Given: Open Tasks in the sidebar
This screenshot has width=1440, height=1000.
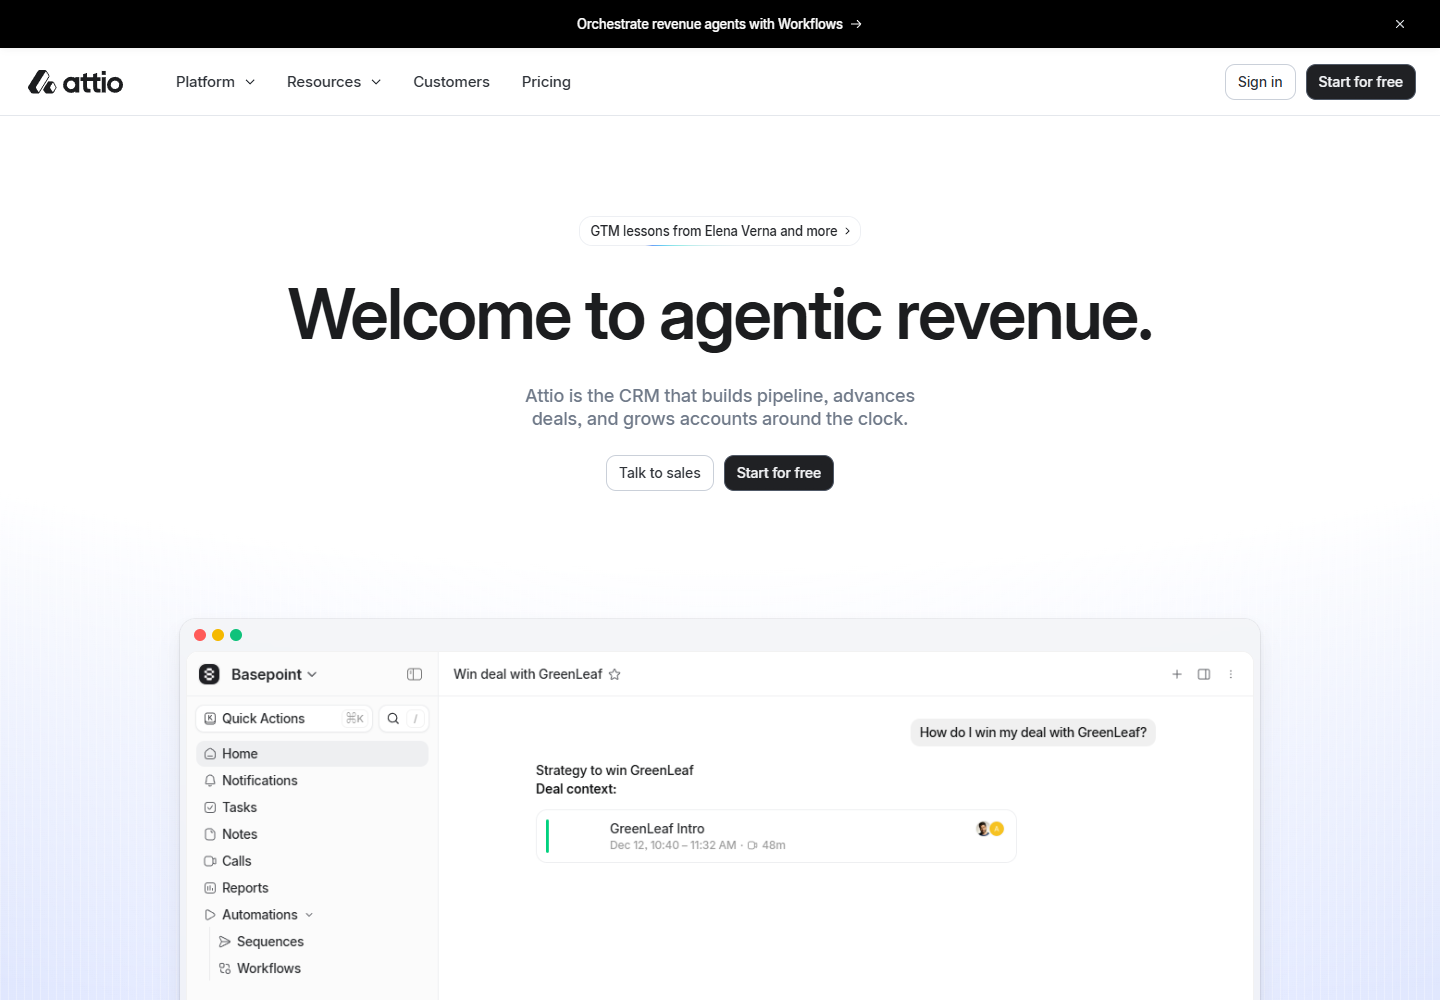Looking at the screenshot, I should 312,808.
